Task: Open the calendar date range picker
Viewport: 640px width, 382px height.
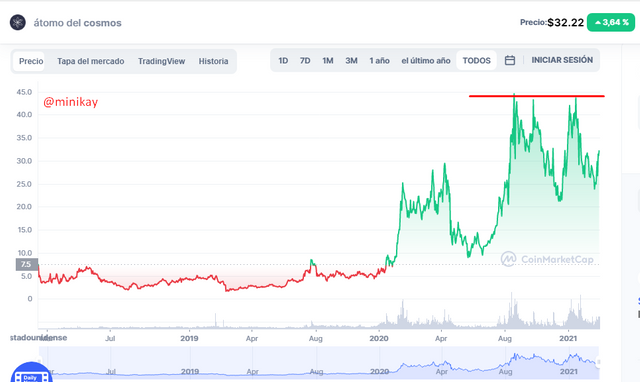Action: pos(509,60)
